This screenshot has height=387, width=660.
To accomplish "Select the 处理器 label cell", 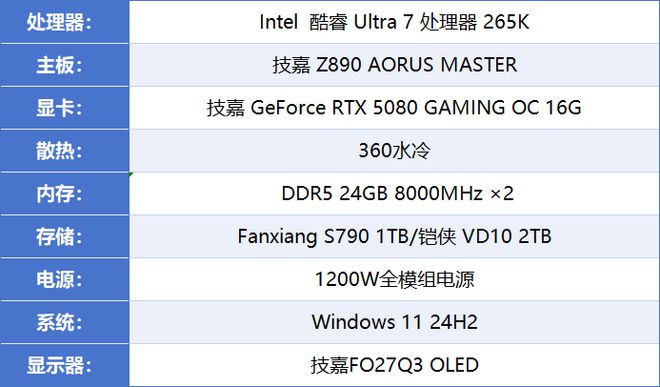I will click(x=64, y=21).
